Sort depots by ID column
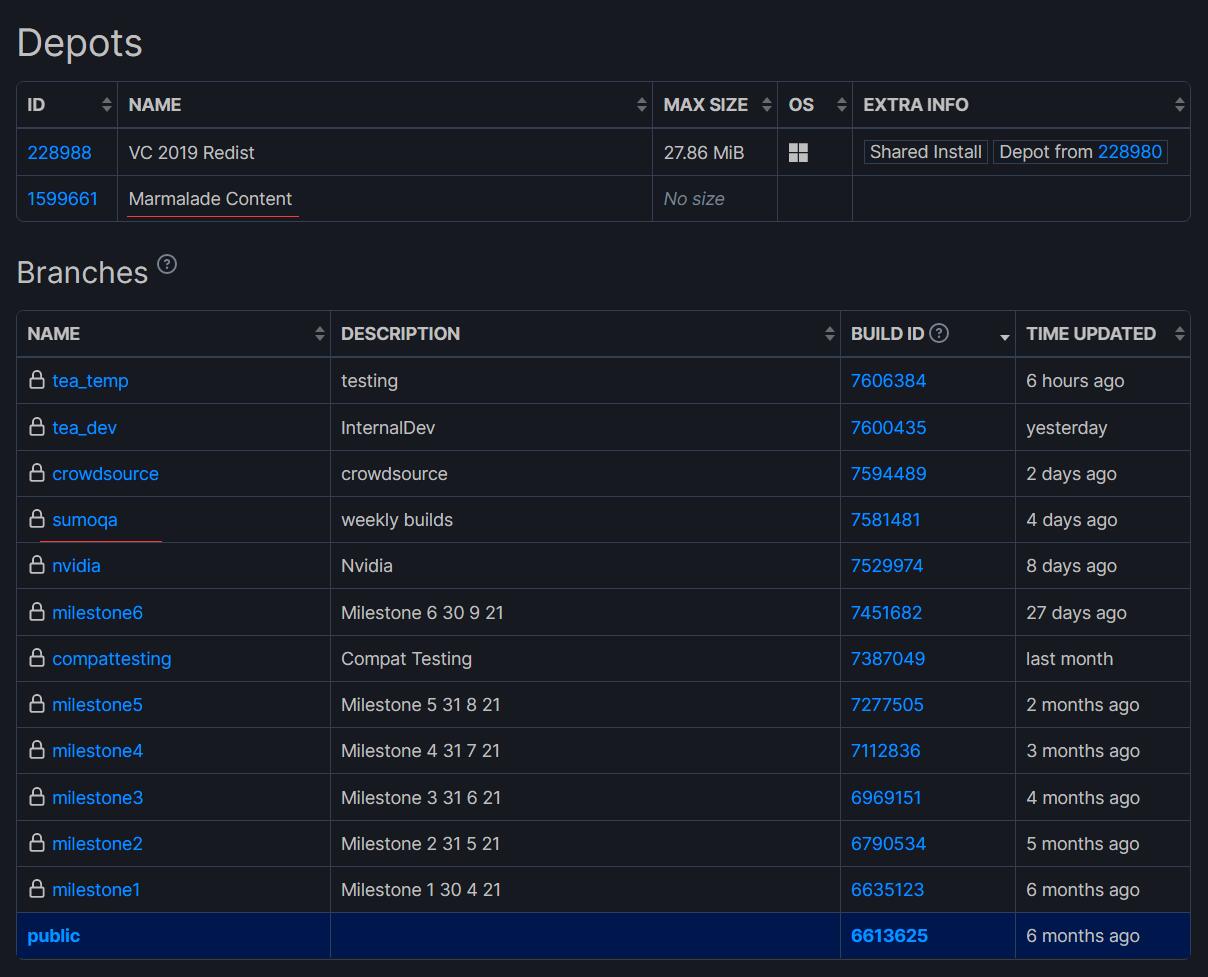Image resolution: width=1208 pixels, height=977 pixels. pos(107,105)
